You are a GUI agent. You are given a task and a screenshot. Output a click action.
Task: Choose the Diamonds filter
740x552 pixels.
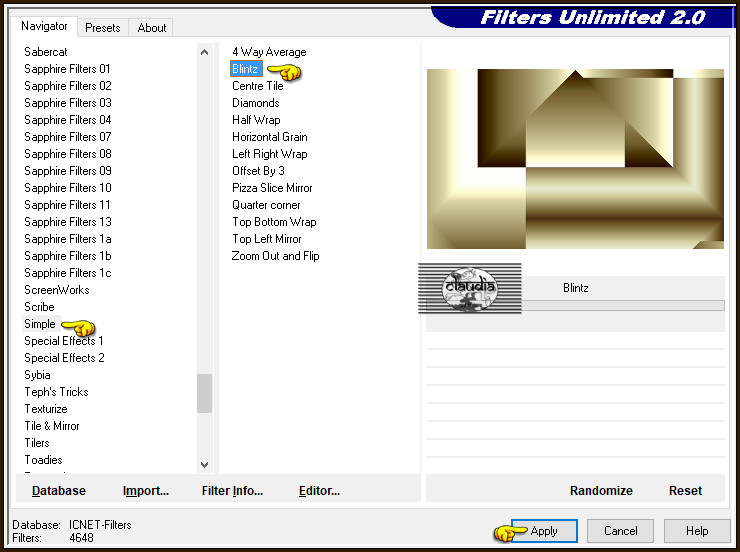pyautogui.click(x=255, y=103)
